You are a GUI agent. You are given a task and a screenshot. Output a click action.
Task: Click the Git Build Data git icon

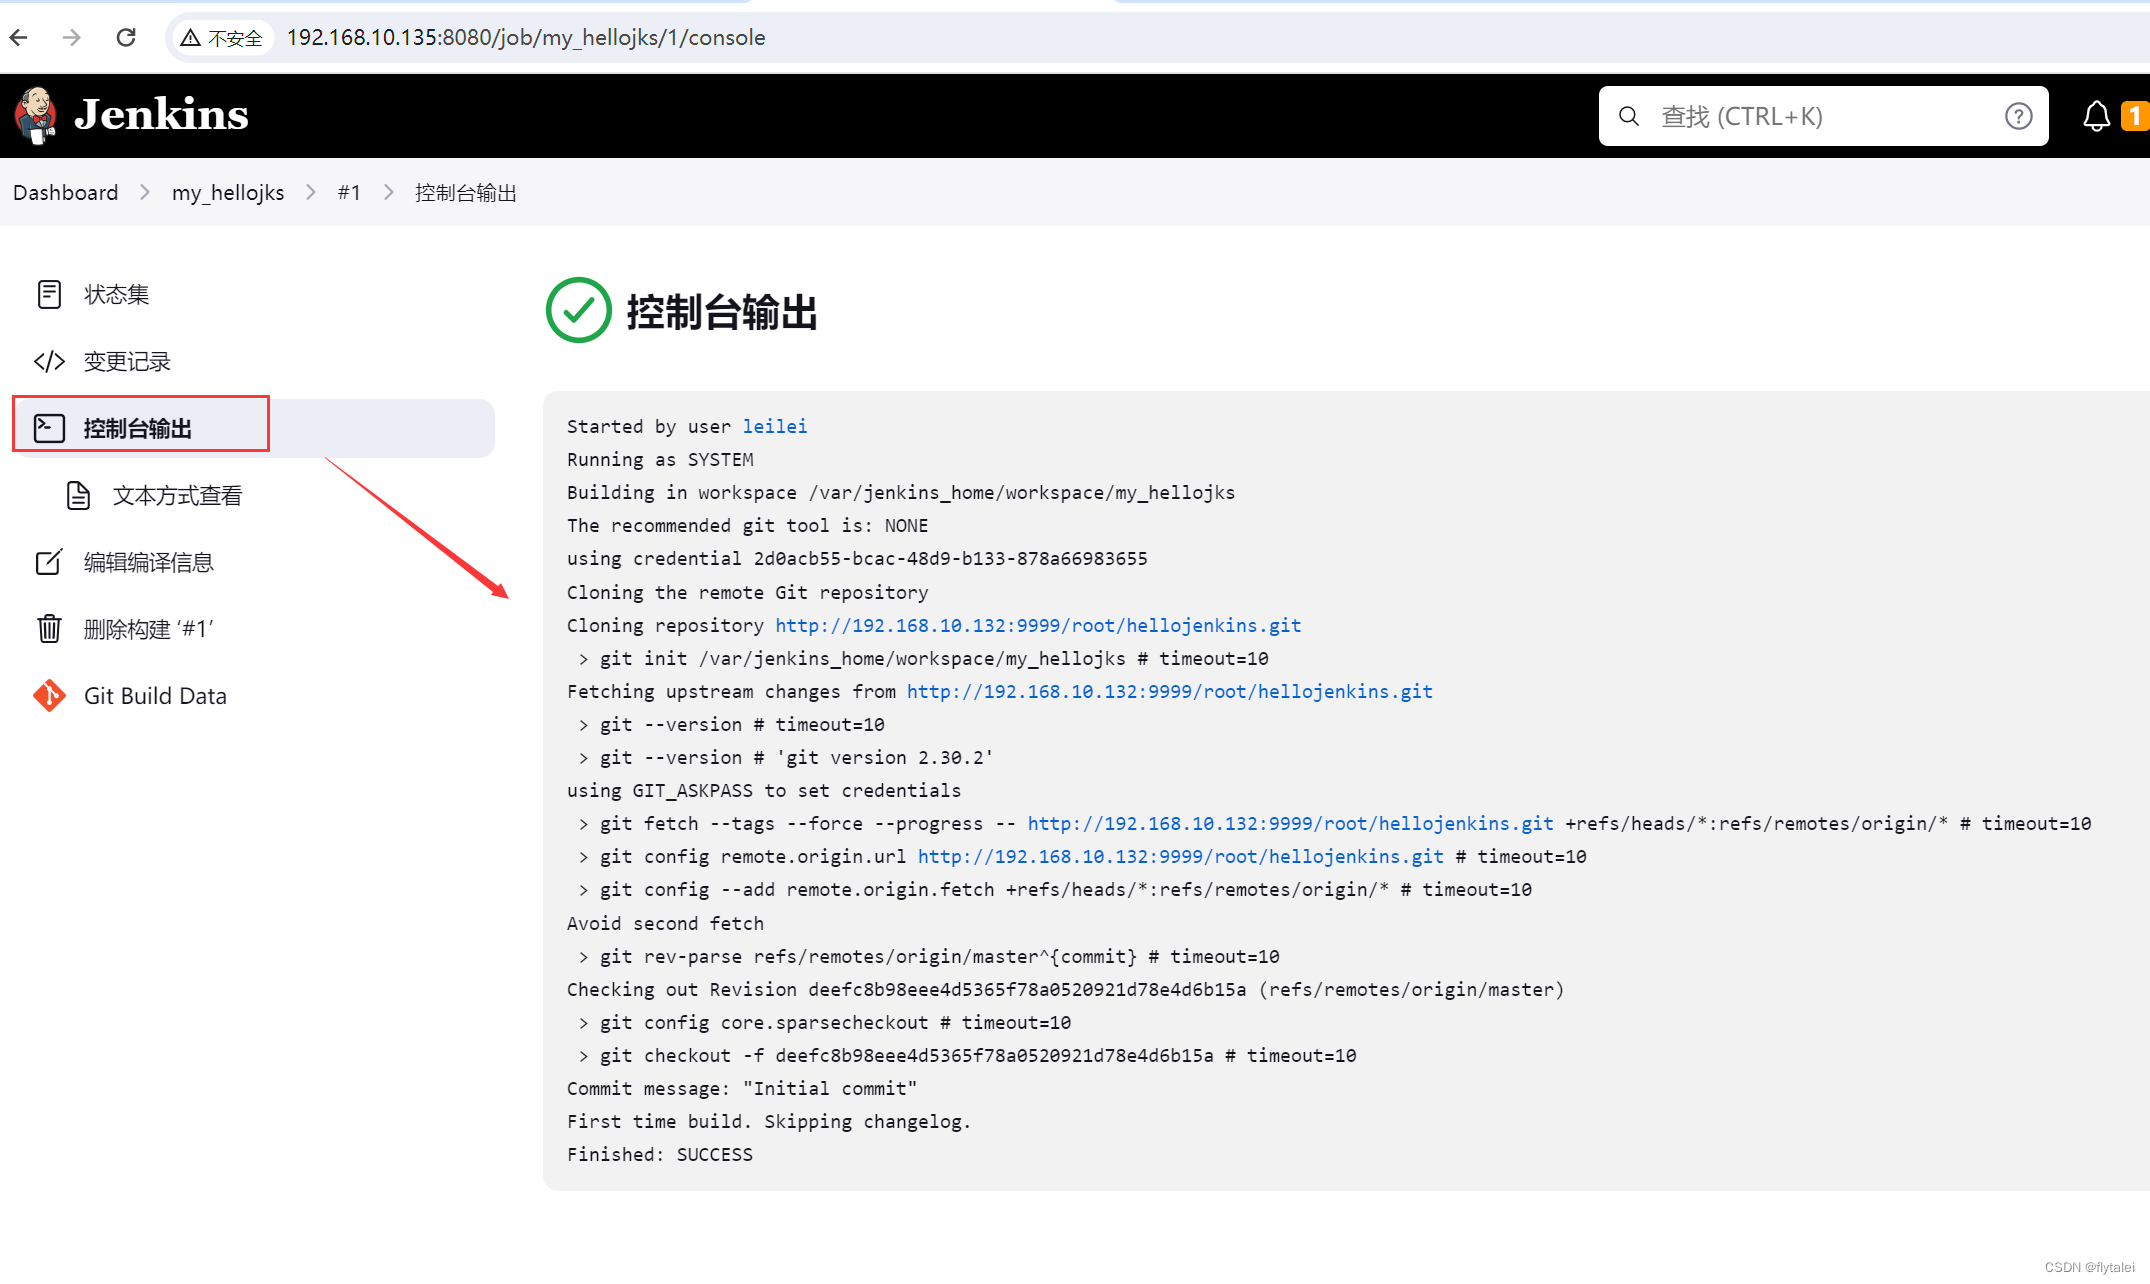[49, 695]
